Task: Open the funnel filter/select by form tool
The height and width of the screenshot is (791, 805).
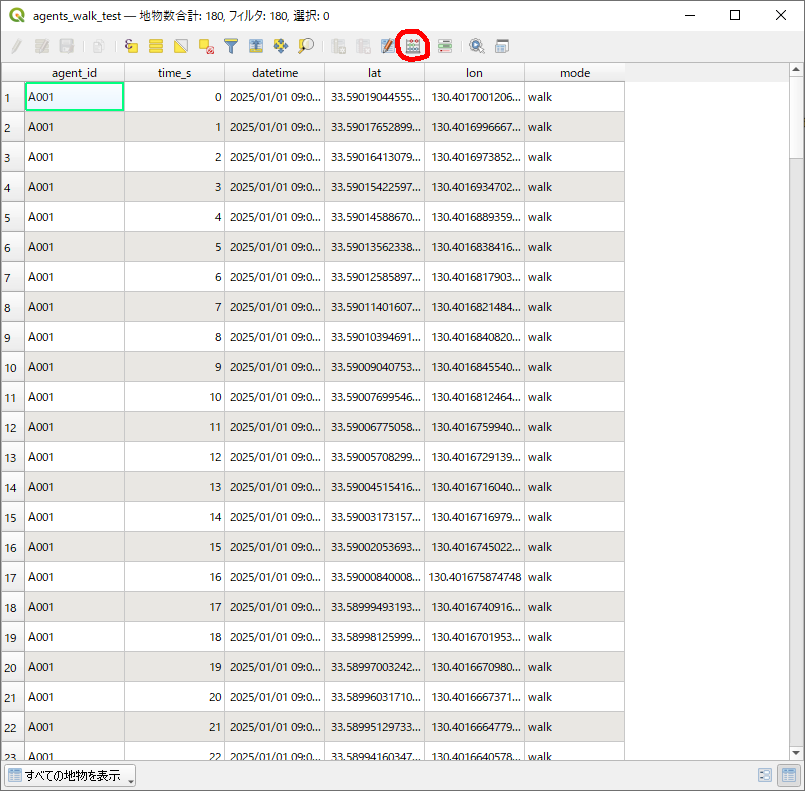Action: click(x=231, y=46)
